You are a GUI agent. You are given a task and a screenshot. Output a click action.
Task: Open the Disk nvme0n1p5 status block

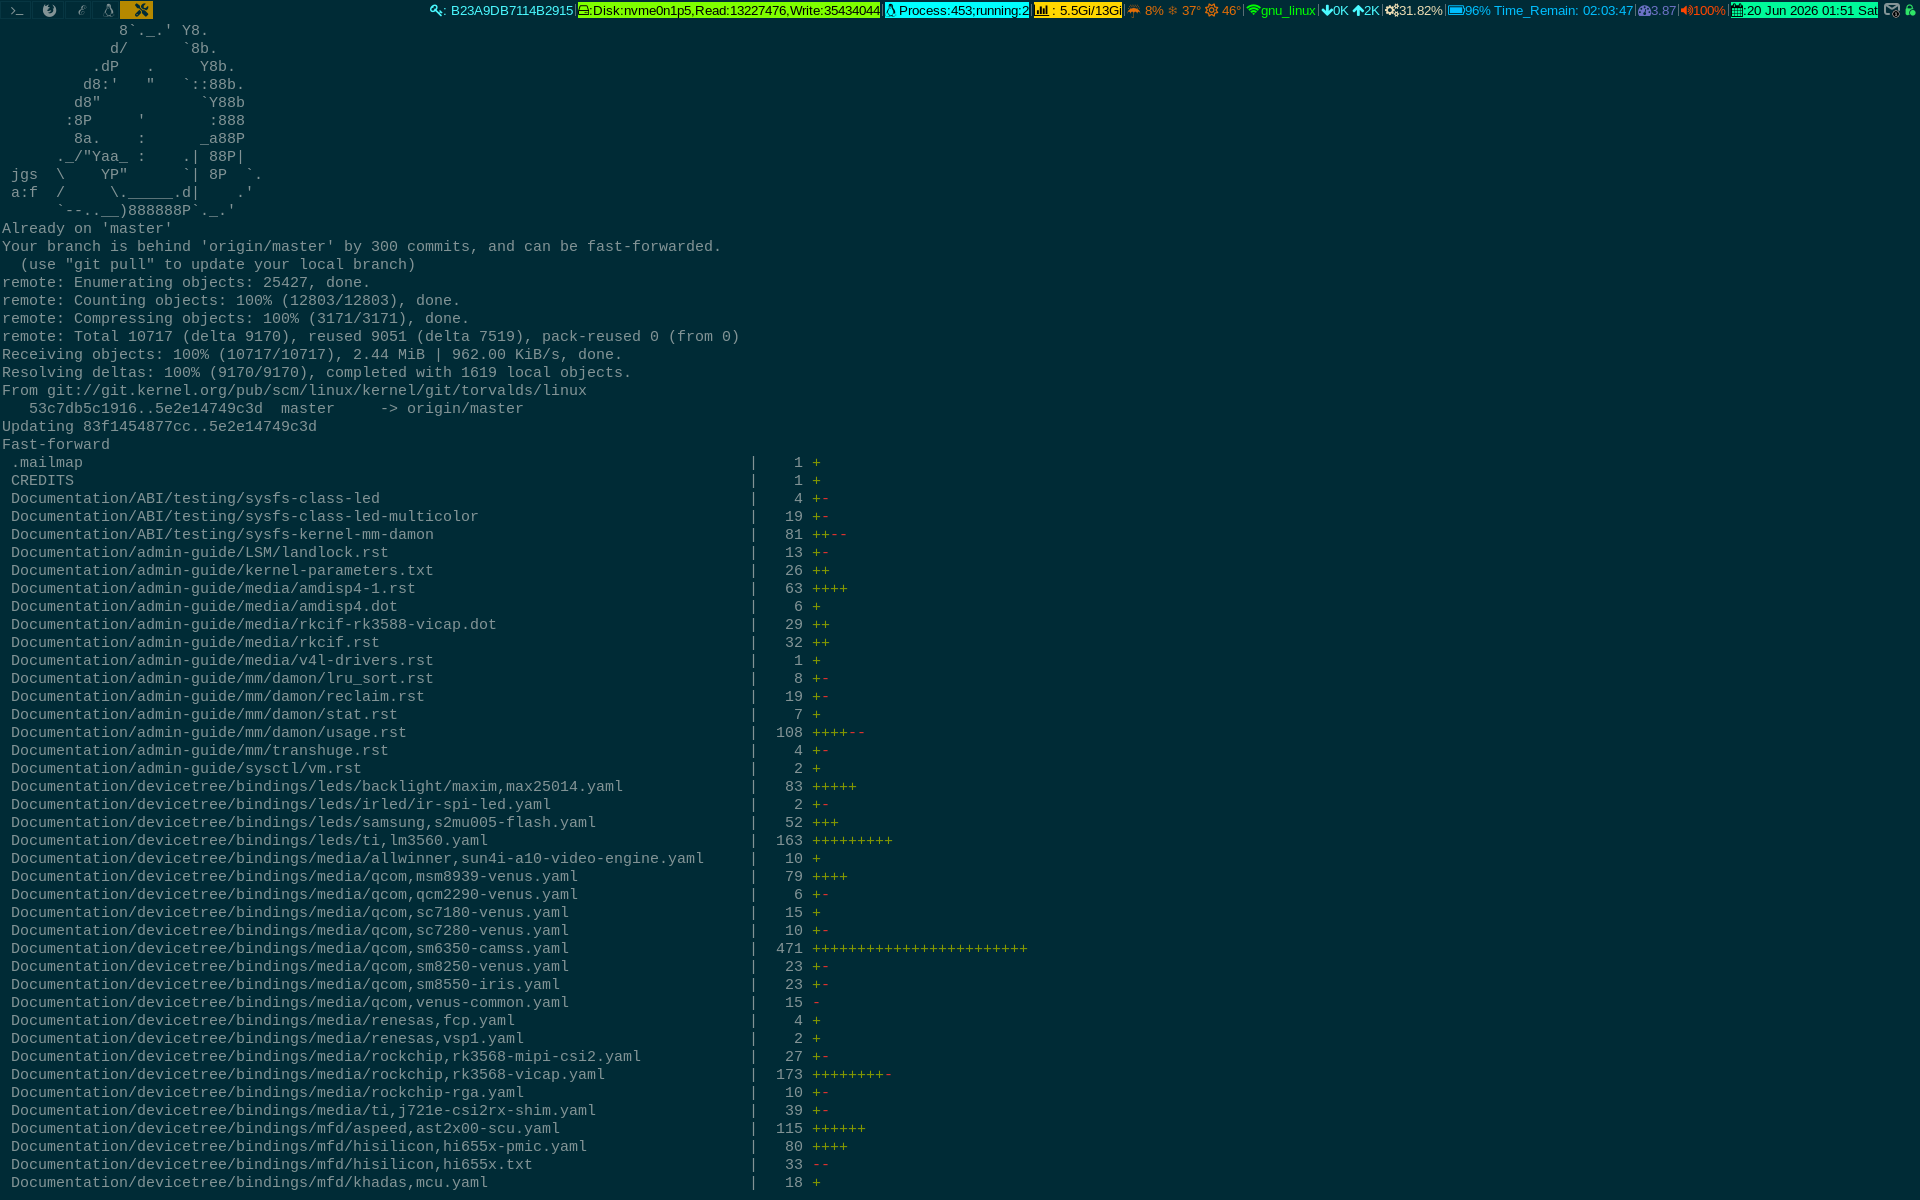point(729,10)
